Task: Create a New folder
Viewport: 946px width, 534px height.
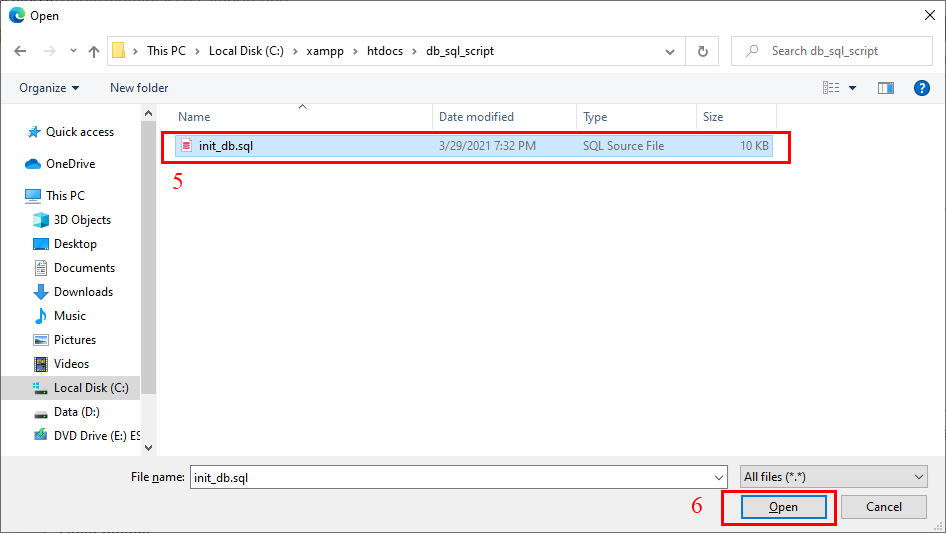Action: pos(139,88)
